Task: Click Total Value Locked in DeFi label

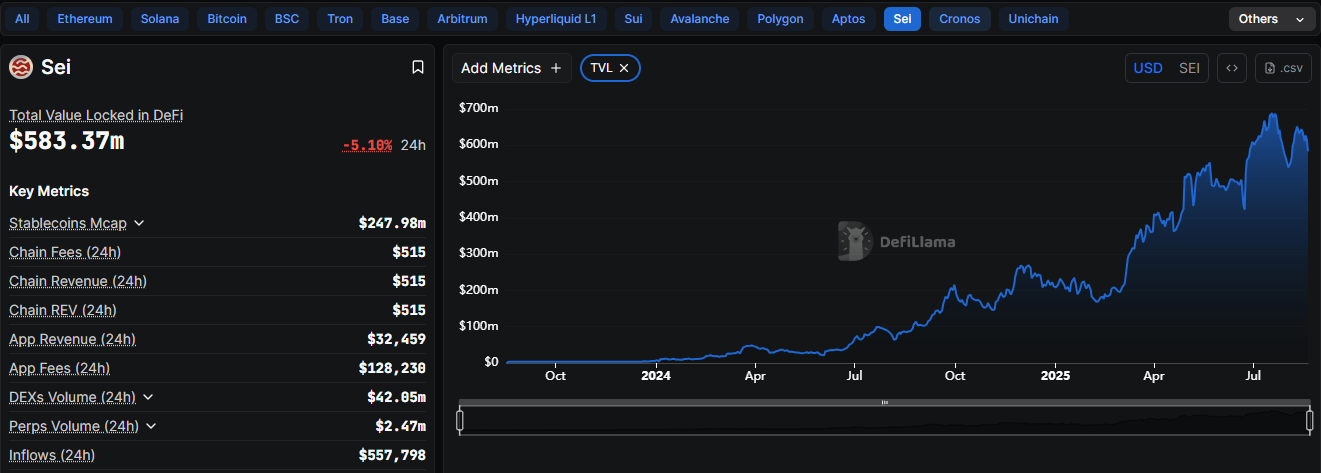Action: (96, 115)
